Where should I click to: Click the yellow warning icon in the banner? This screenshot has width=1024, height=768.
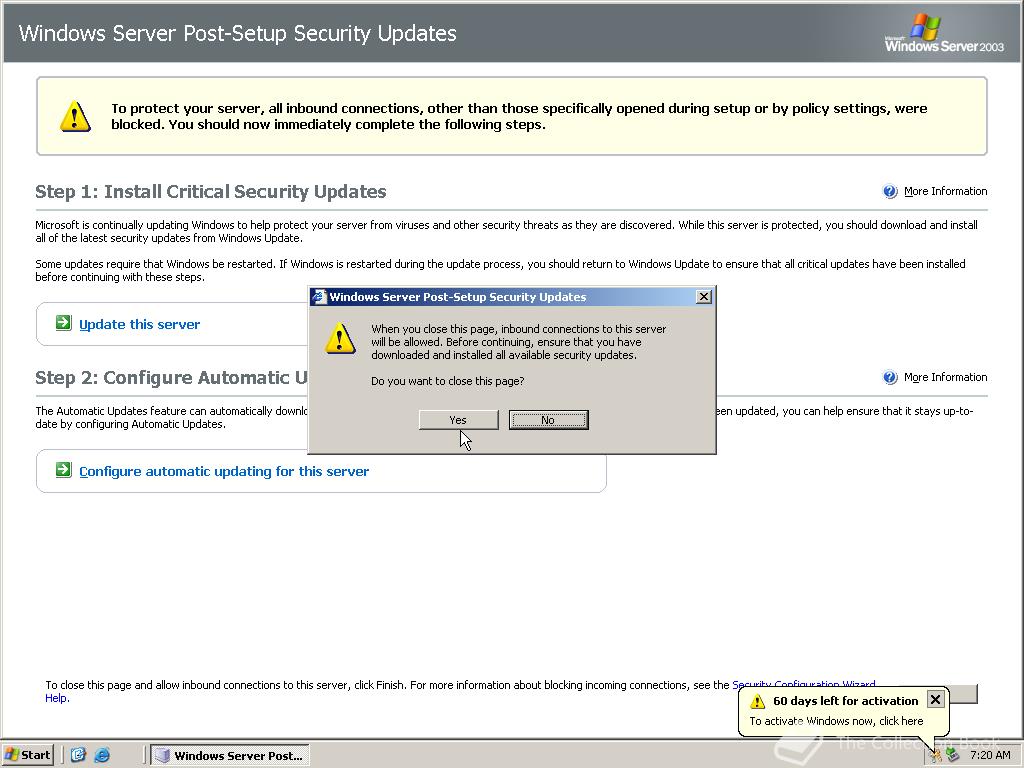(75, 116)
